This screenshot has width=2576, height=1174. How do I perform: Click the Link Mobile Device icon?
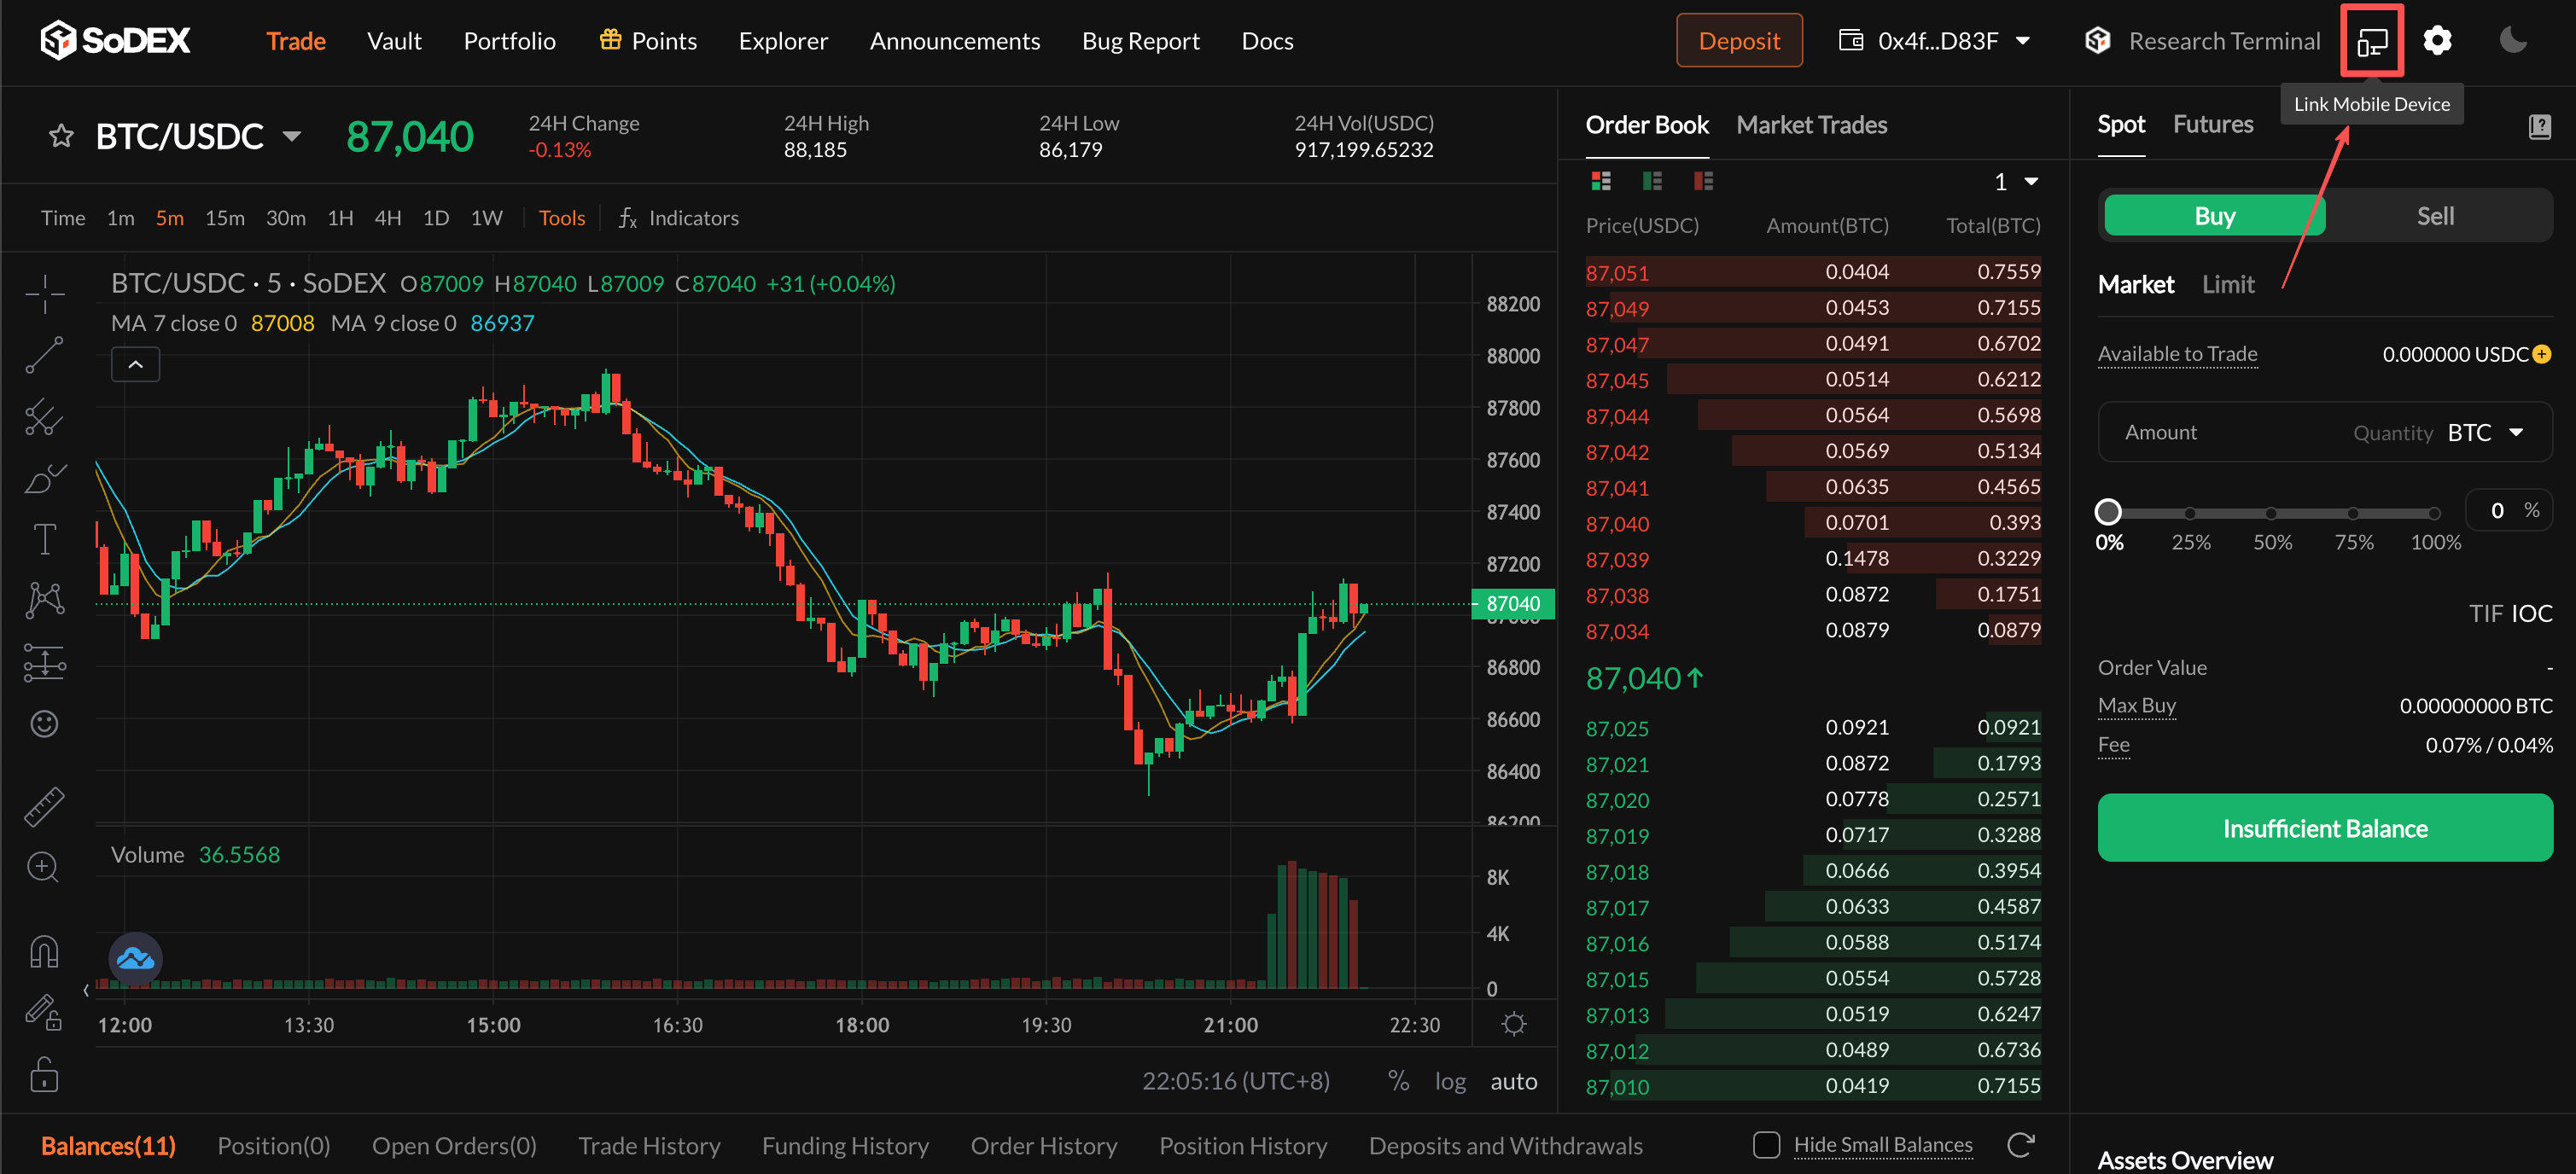[x=2371, y=41]
